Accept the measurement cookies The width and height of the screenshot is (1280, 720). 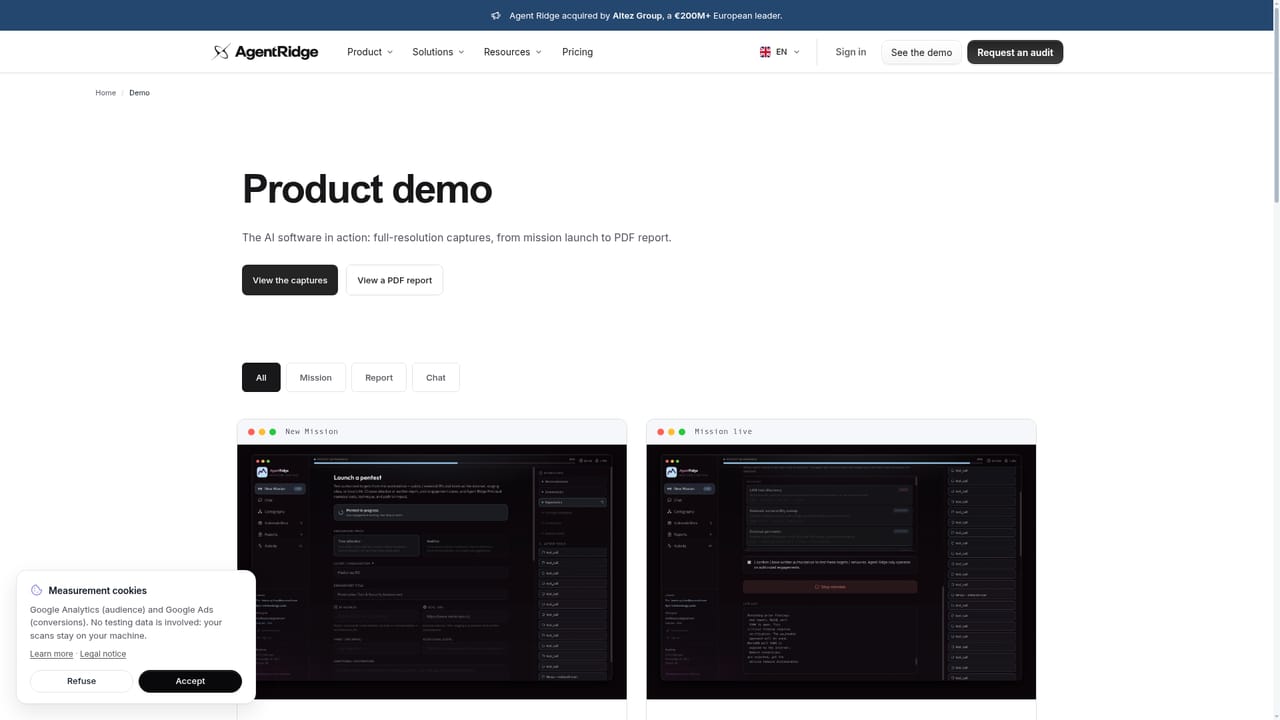click(190, 681)
